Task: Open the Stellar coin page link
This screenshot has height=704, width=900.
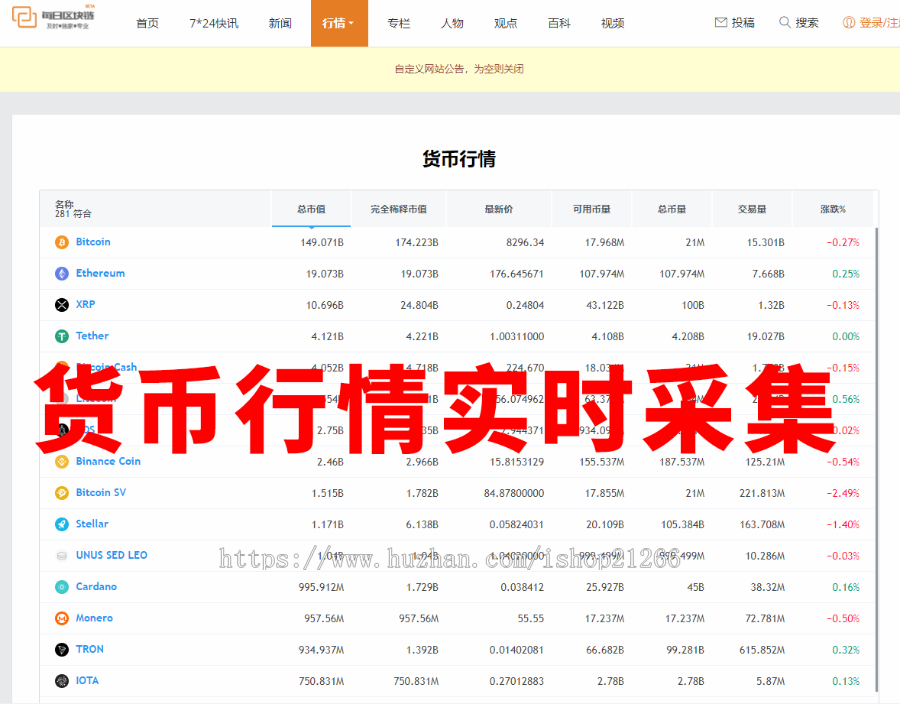Action: point(90,523)
